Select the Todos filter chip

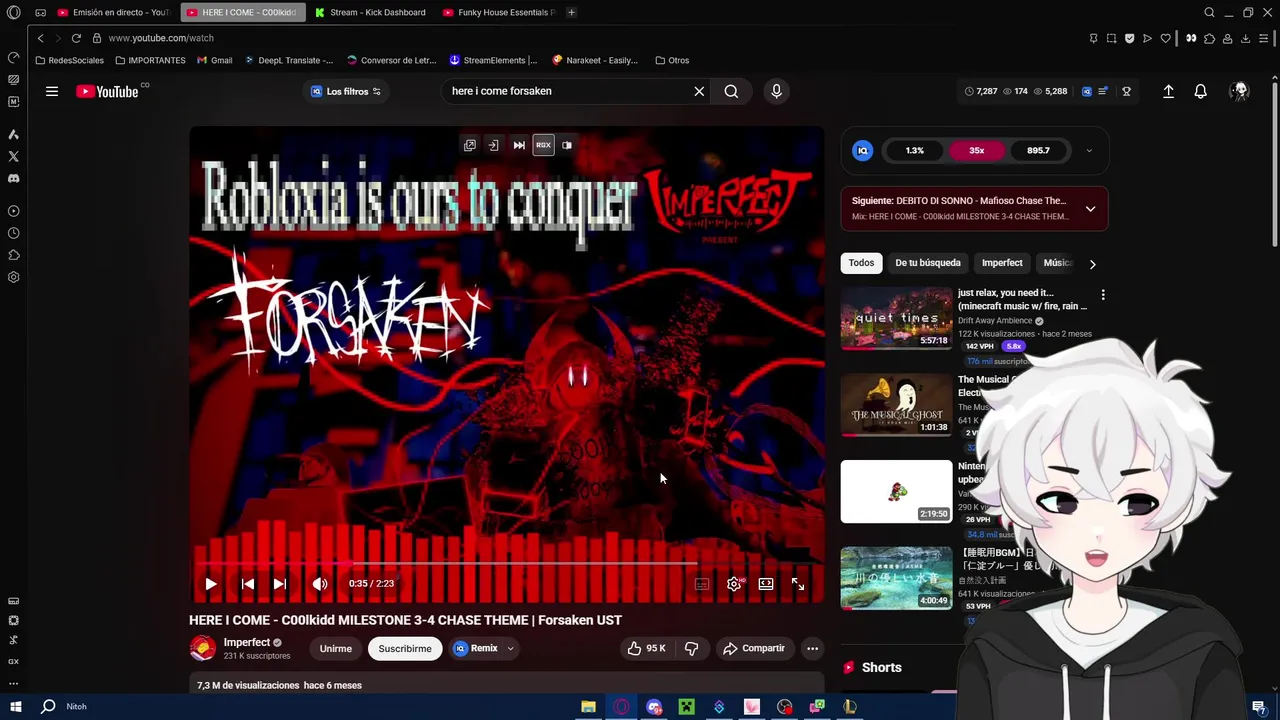coord(861,263)
